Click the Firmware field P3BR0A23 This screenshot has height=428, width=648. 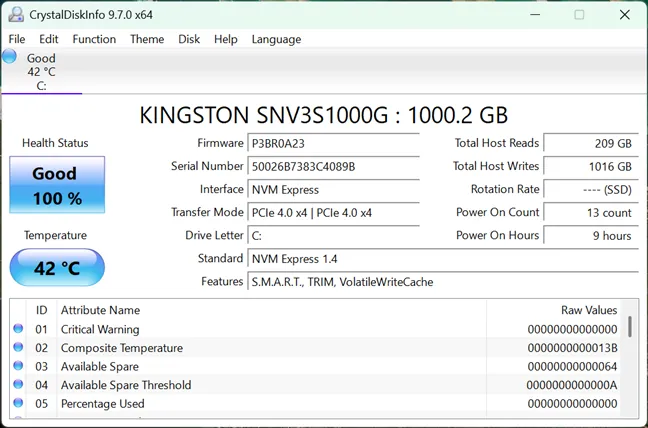tap(333, 143)
